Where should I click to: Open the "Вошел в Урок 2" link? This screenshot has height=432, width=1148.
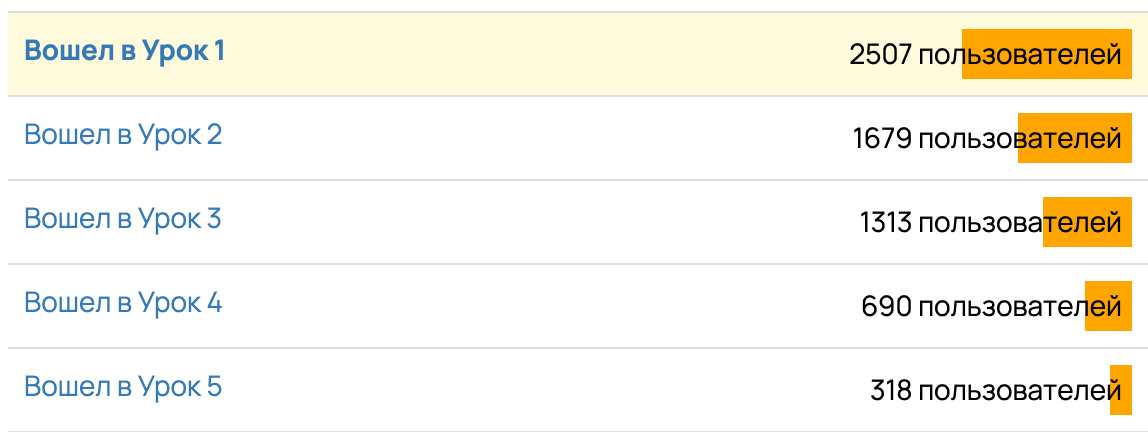click(123, 135)
